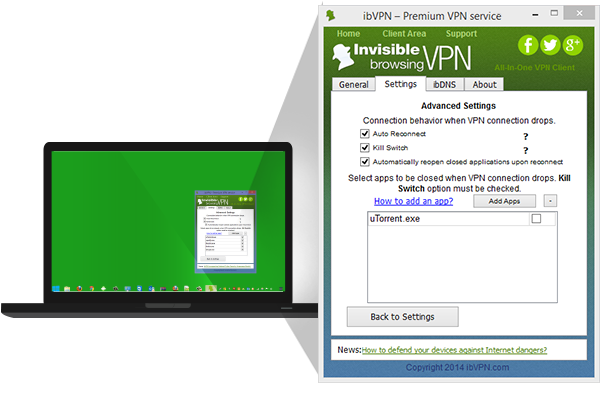Click the All-In-One VPN Client text
Viewport: 600px width, 400px height.
coord(535,68)
